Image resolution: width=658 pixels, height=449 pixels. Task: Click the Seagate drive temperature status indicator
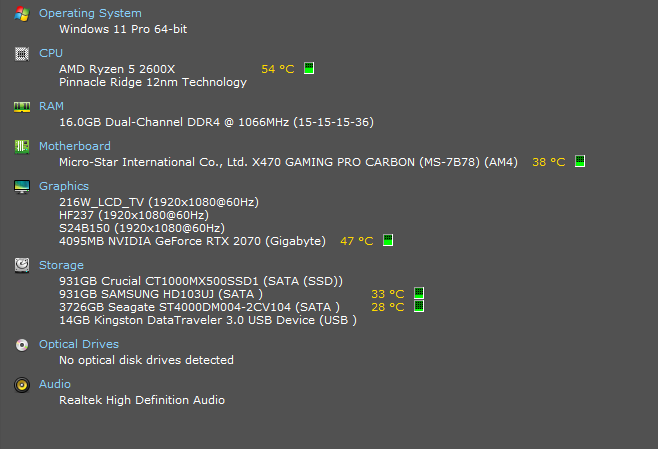click(x=419, y=306)
